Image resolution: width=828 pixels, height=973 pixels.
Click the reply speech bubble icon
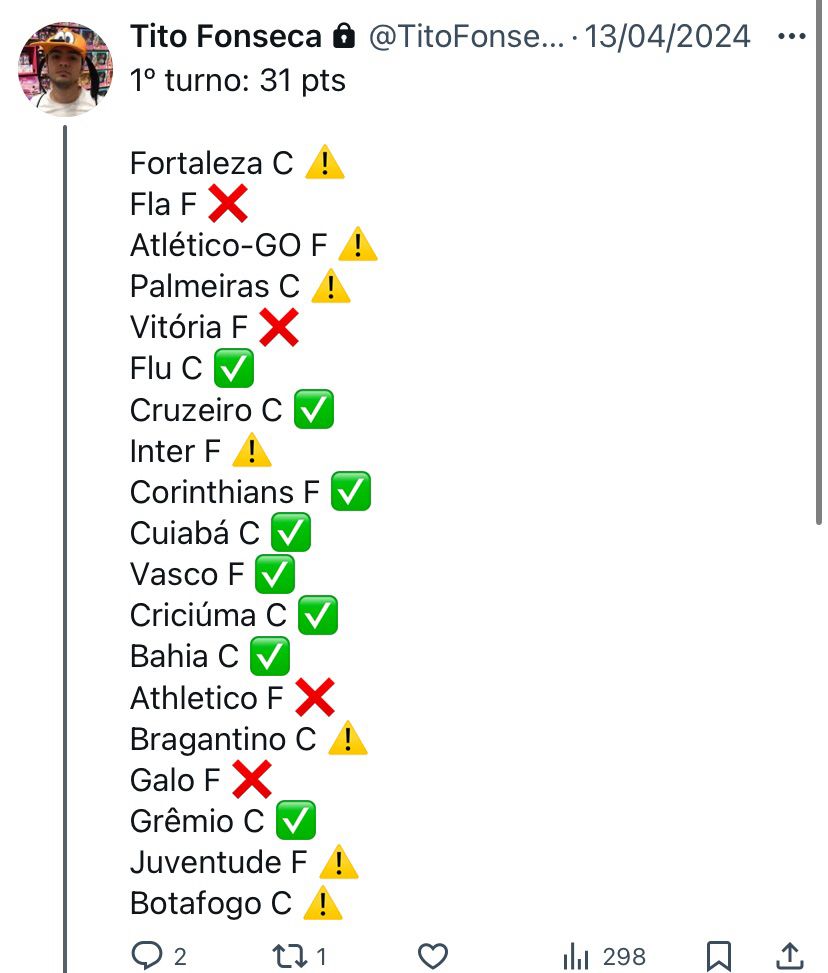(147, 955)
